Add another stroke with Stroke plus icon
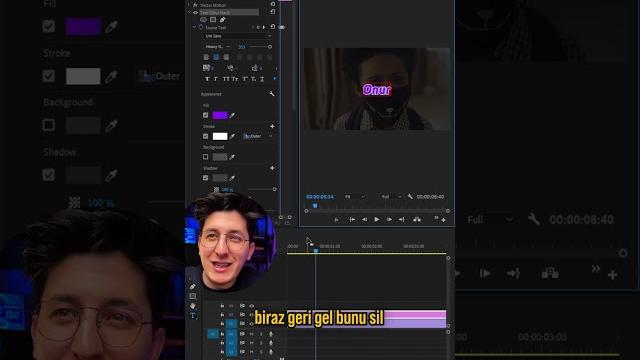Image resolution: width=640 pixels, height=360 pixels. click(272, 127)
